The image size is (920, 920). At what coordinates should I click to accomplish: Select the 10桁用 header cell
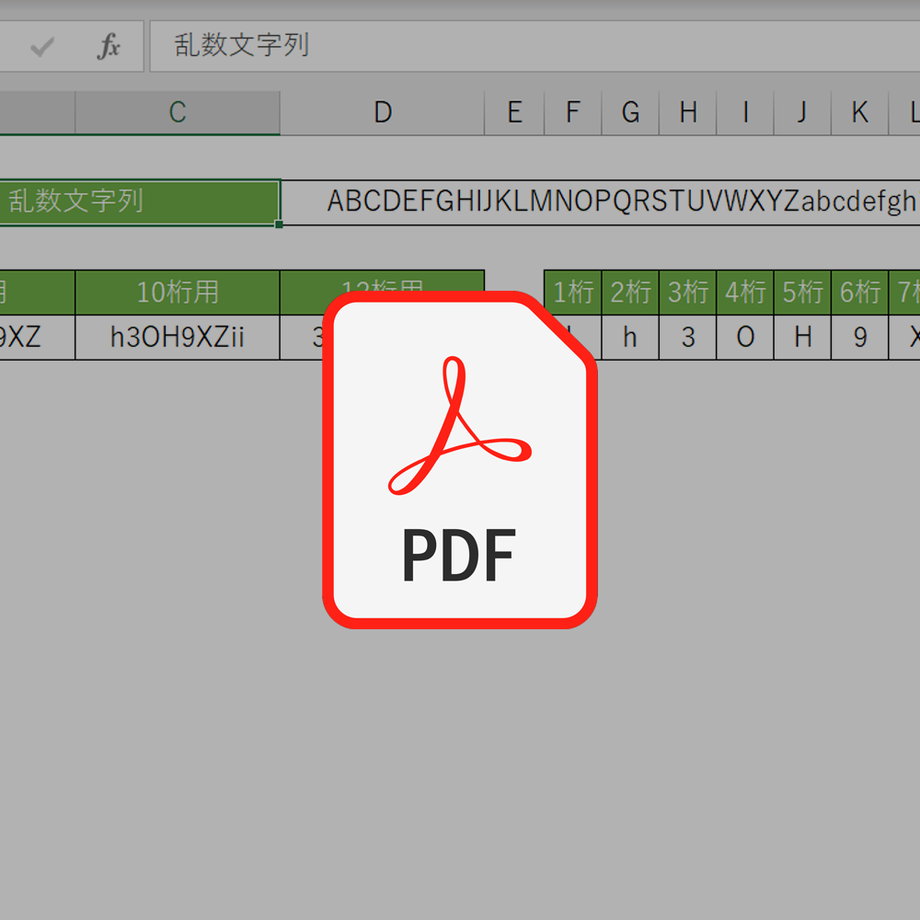point(177,292)
